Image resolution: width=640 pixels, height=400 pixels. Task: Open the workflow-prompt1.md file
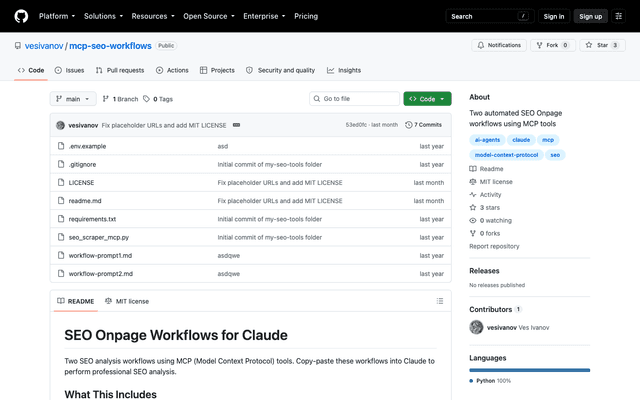[x=100, y=256]
